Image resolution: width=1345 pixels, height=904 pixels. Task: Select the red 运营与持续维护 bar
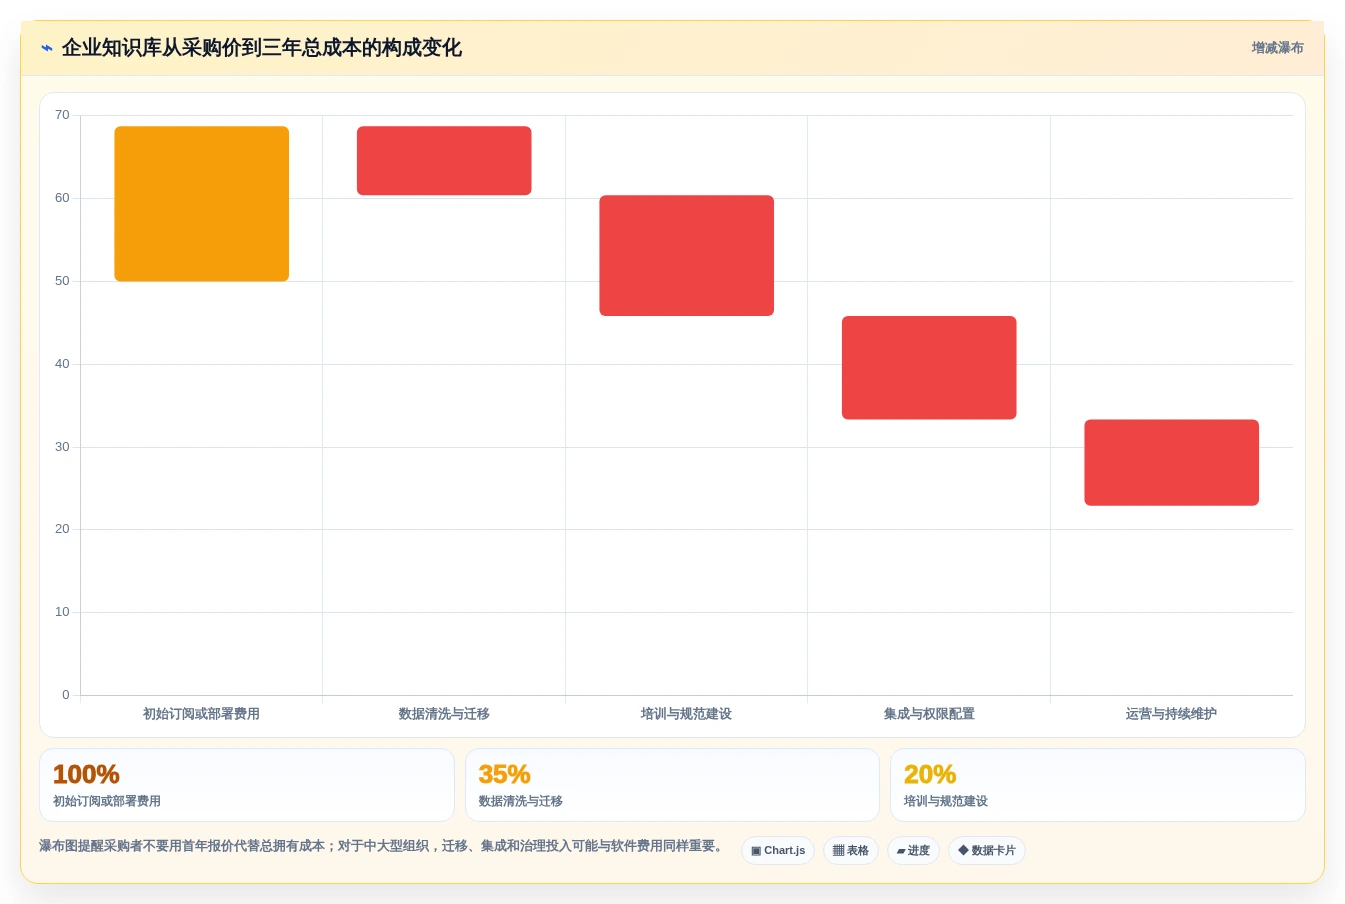tap(1172, 462)
